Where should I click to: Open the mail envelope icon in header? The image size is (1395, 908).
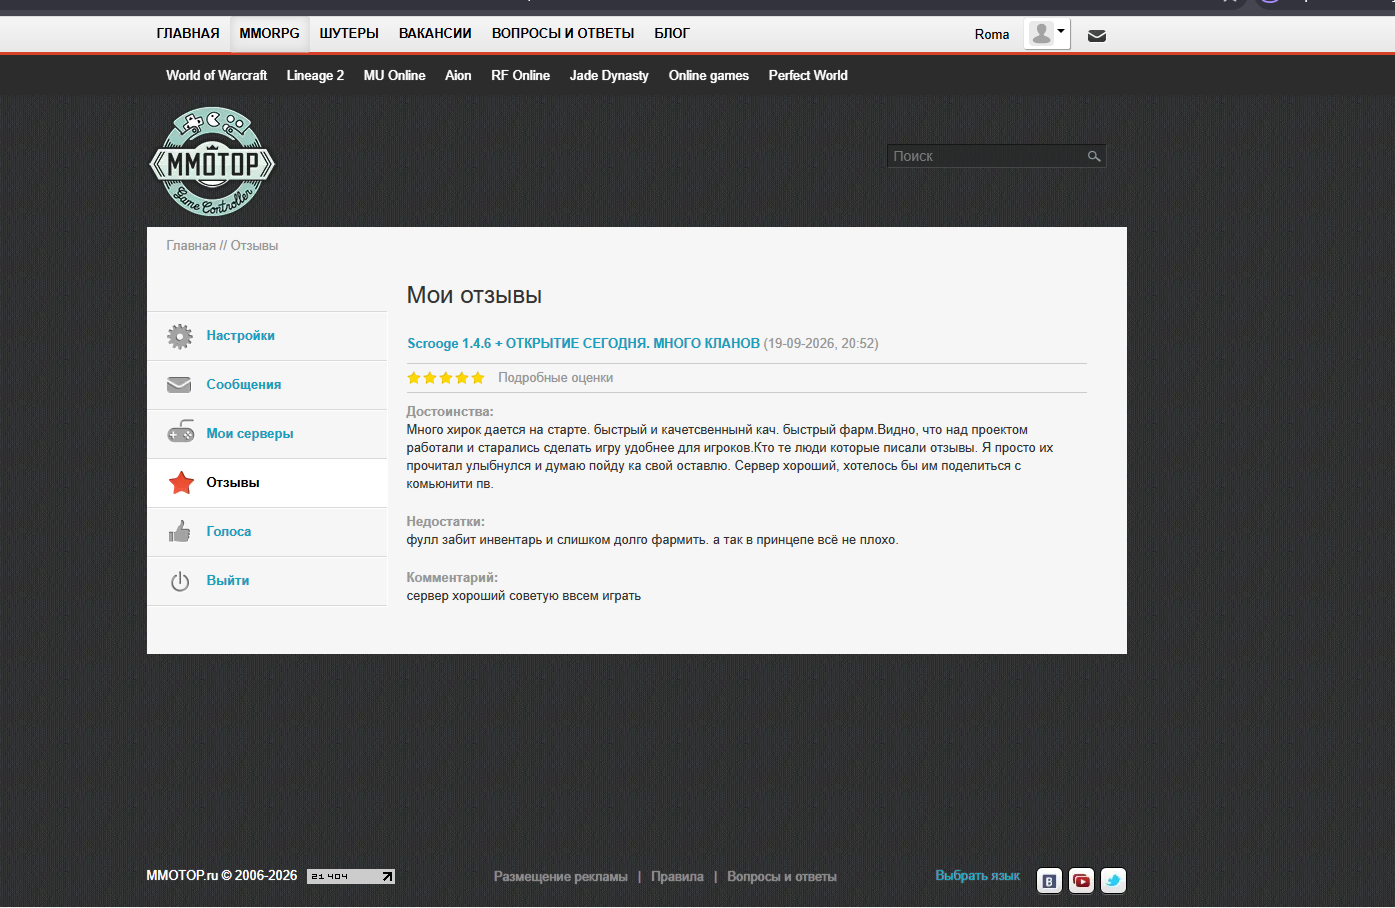[x=1097, y=35]
